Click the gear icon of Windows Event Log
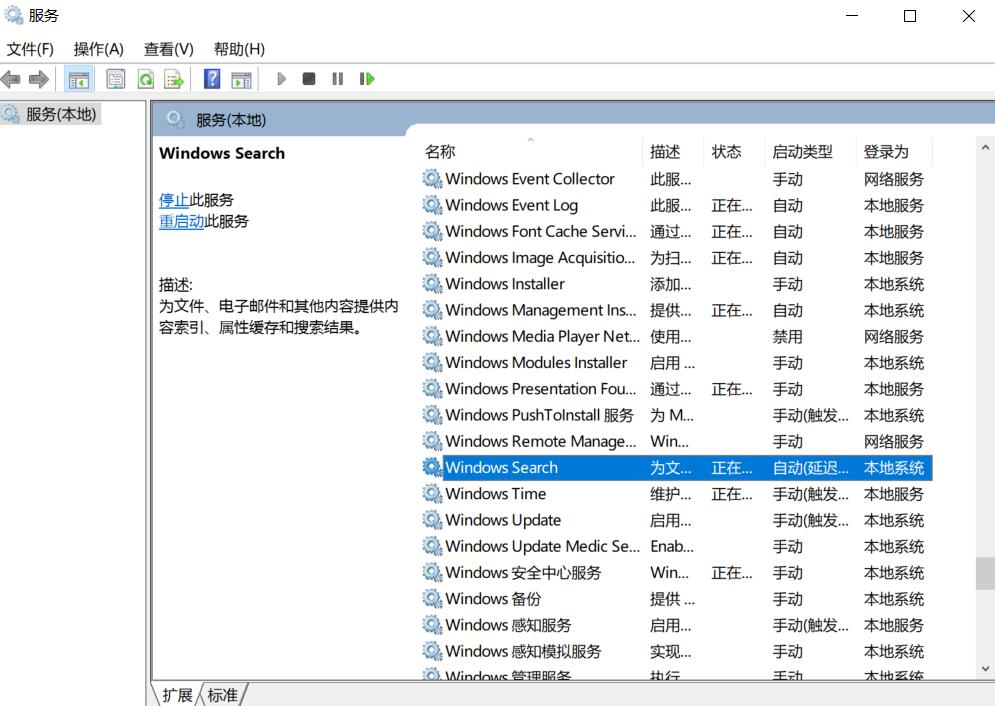The width and height of the screenshot is (995, 706). pos(432,205)
